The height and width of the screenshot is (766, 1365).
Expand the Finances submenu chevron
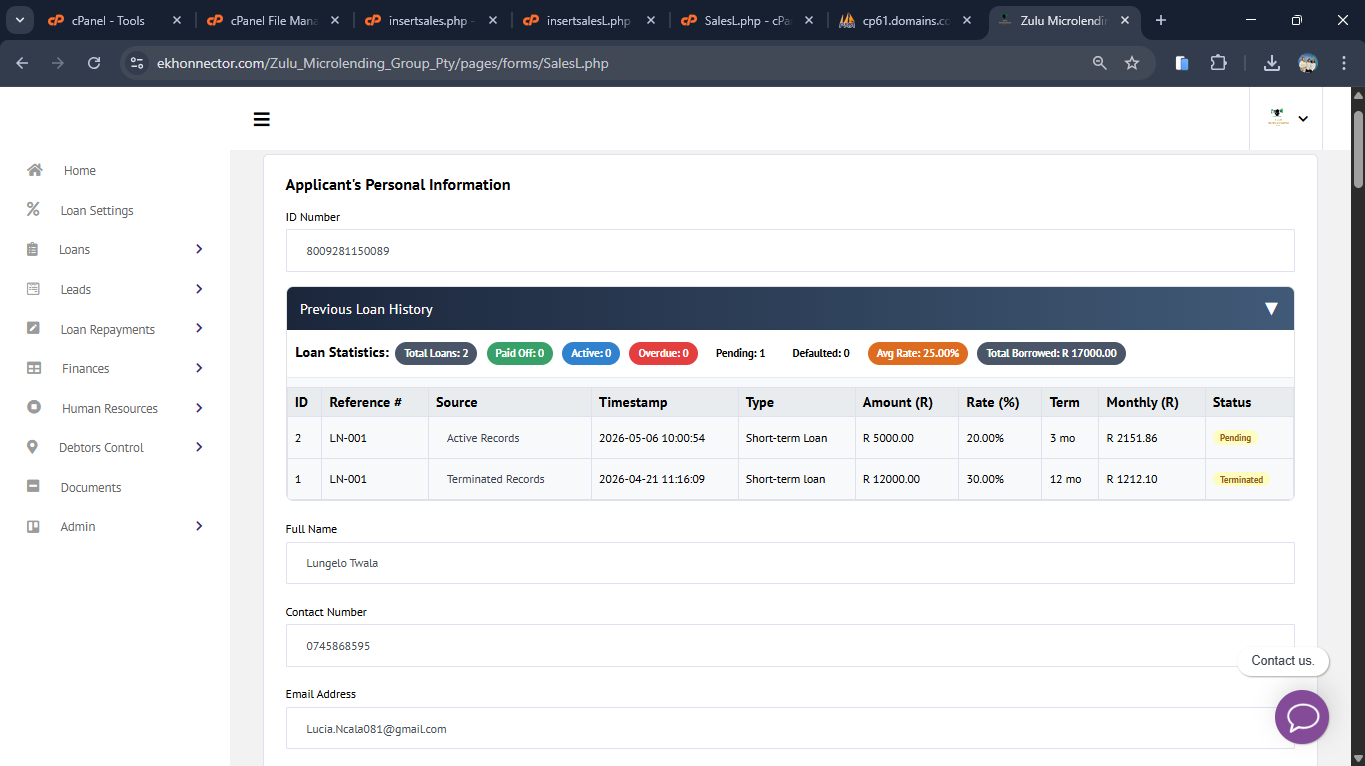[199, 368]
